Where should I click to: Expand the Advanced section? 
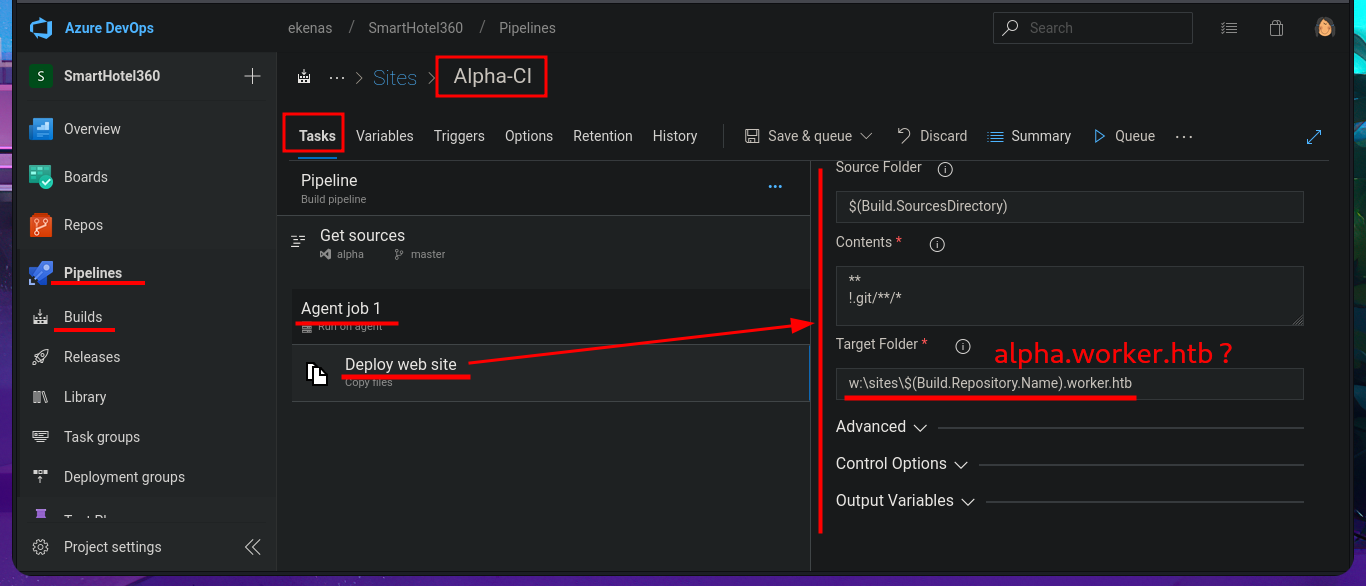click(881, 427)
